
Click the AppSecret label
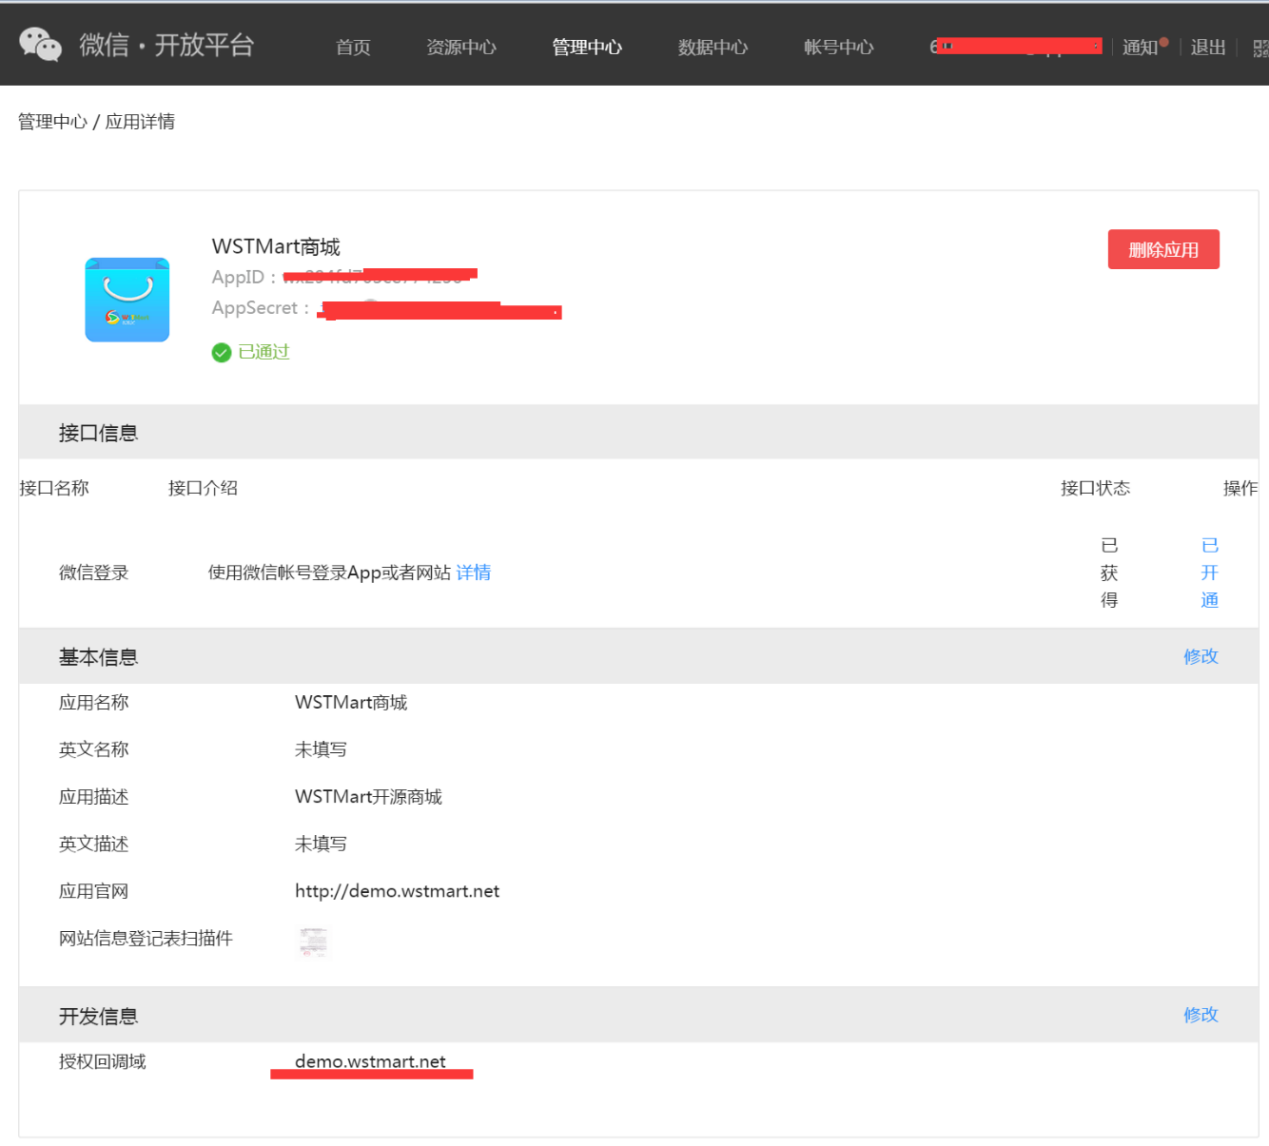tap(260, 308)
